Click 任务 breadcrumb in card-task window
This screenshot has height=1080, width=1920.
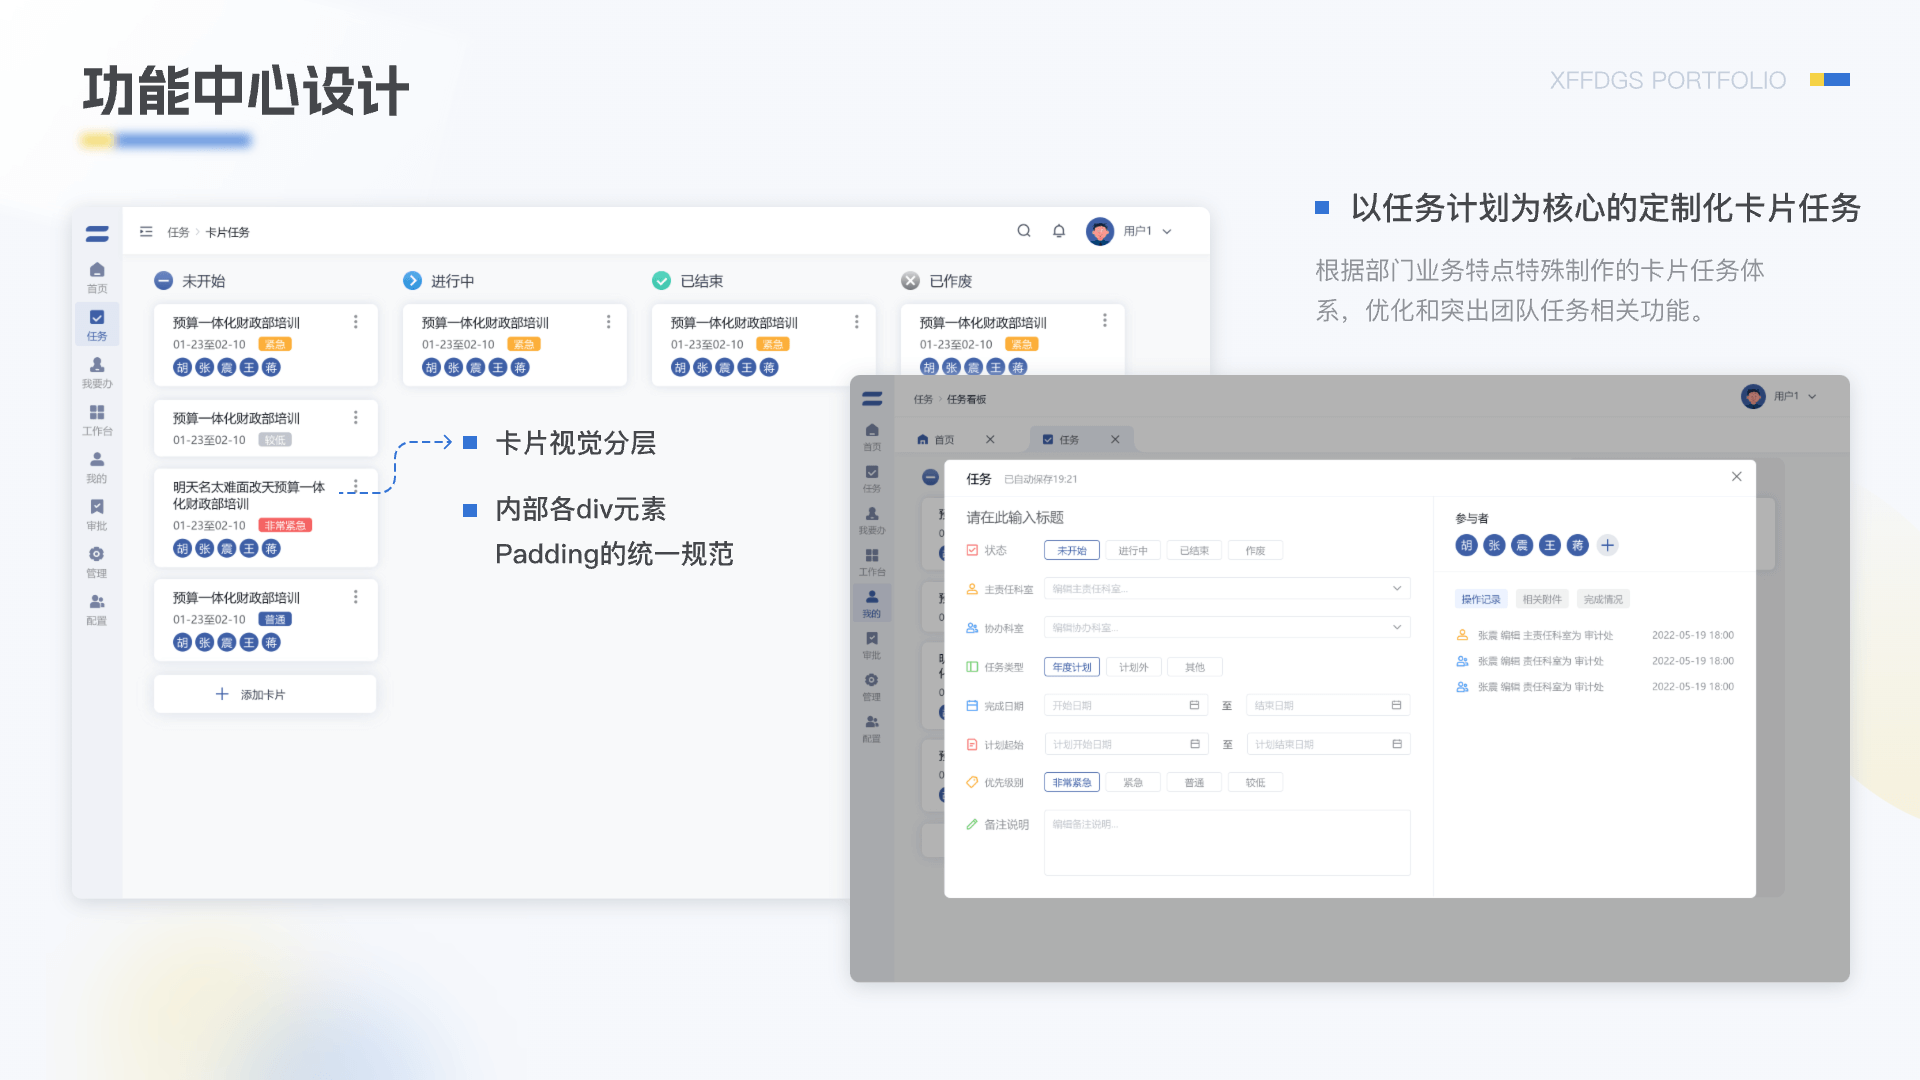coord(178,232)
